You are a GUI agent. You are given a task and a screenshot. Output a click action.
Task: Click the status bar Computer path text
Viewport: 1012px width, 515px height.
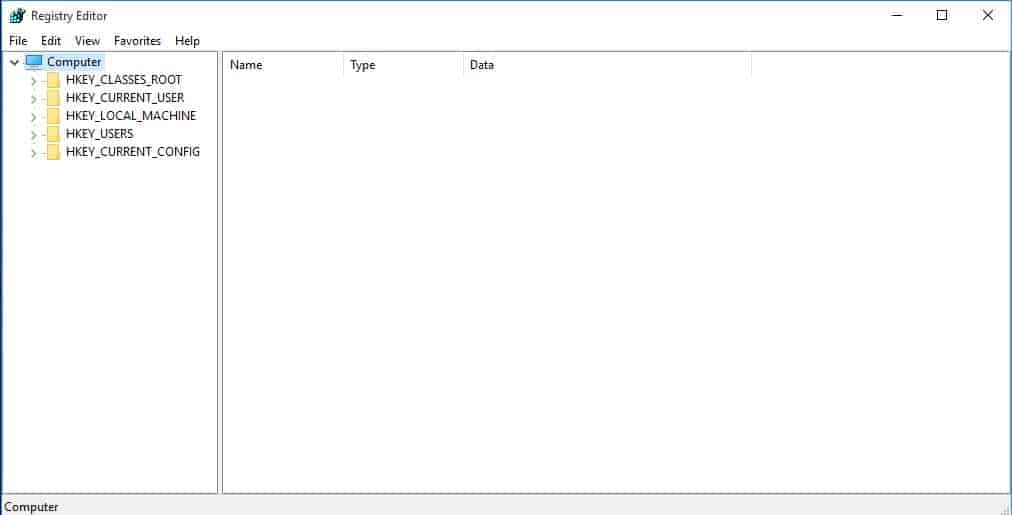(31, 507)
